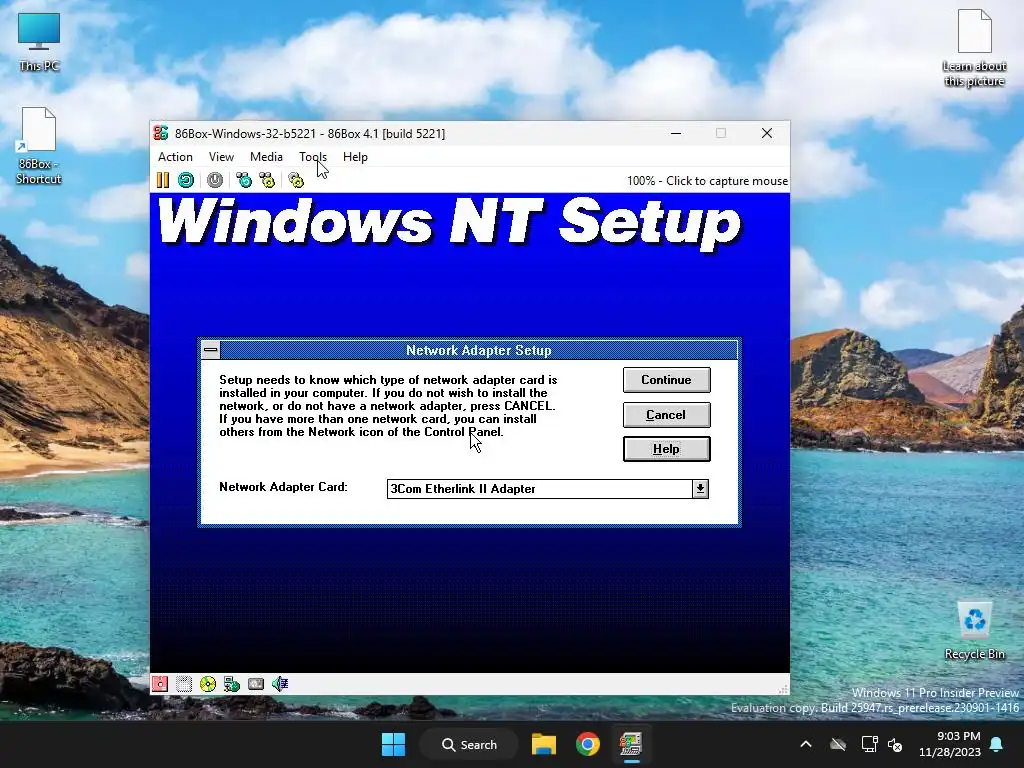
Task: Select Learn about this picture icon
Action: pos(974,48)
